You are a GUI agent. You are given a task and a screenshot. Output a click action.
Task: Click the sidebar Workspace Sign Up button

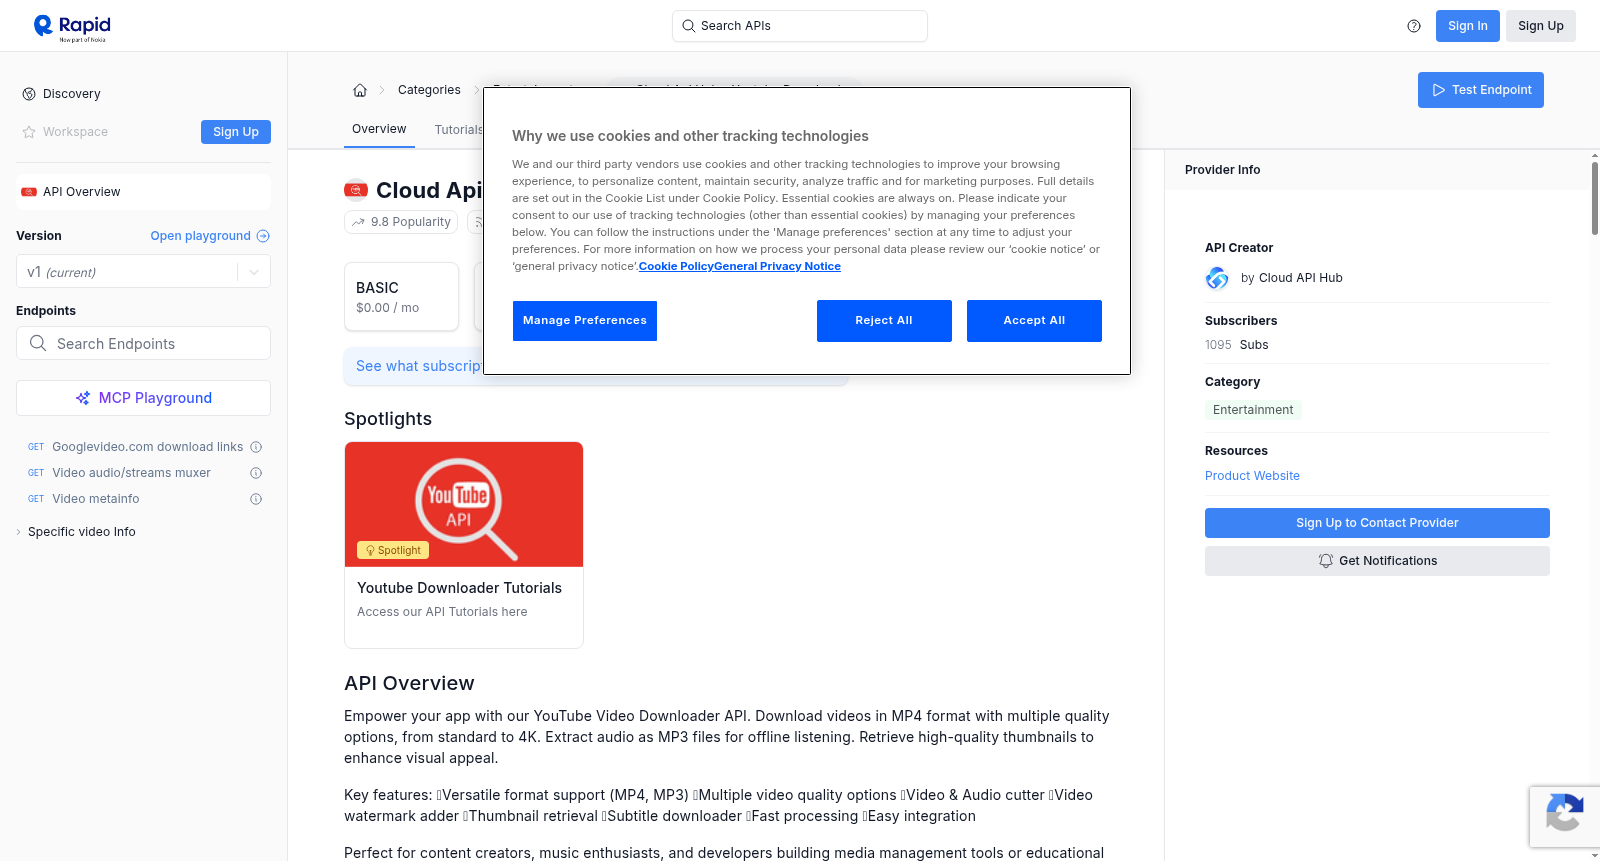click(x=236, y=132)
